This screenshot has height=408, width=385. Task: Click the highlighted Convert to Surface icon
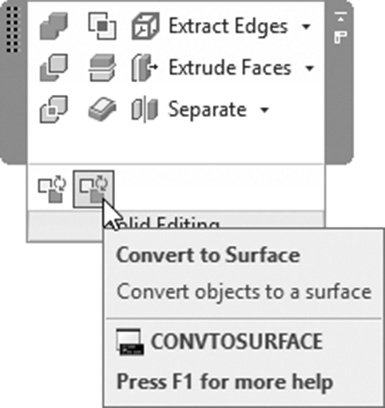coord(94,189)
